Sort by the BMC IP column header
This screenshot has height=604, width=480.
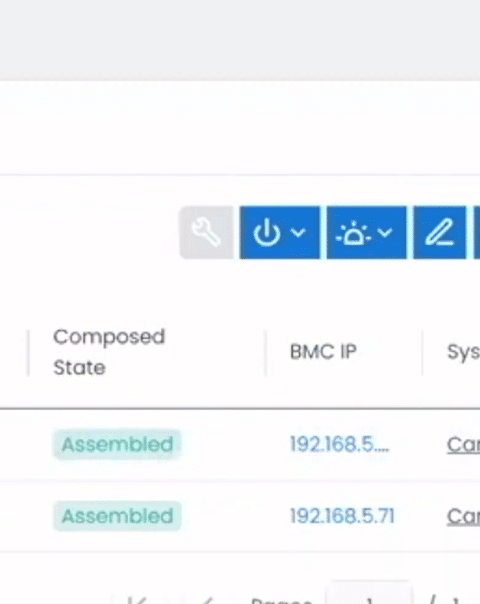pos(323,352)
